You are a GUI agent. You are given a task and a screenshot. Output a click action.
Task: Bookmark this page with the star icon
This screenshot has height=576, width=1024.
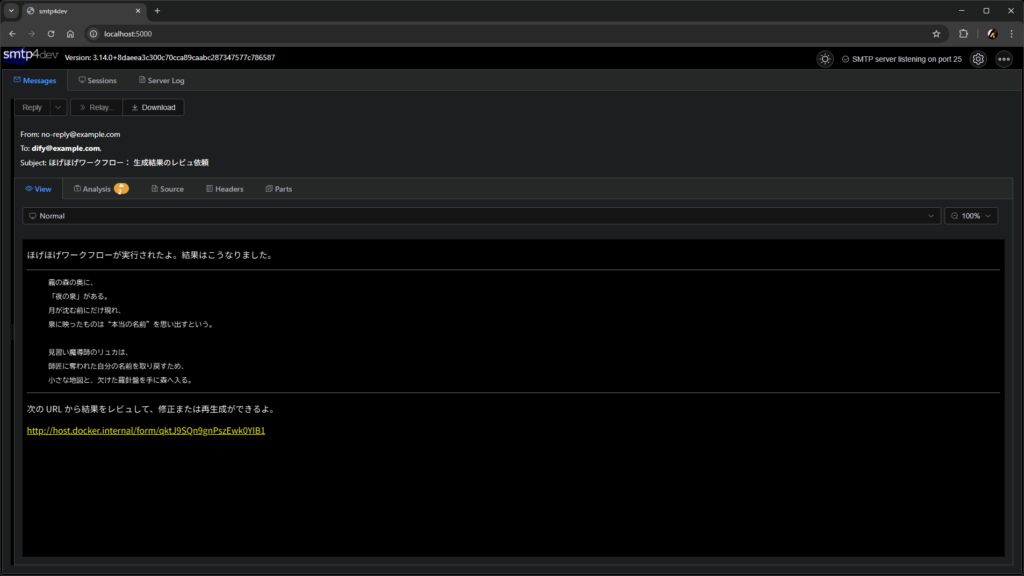click(x=936, y=33)
